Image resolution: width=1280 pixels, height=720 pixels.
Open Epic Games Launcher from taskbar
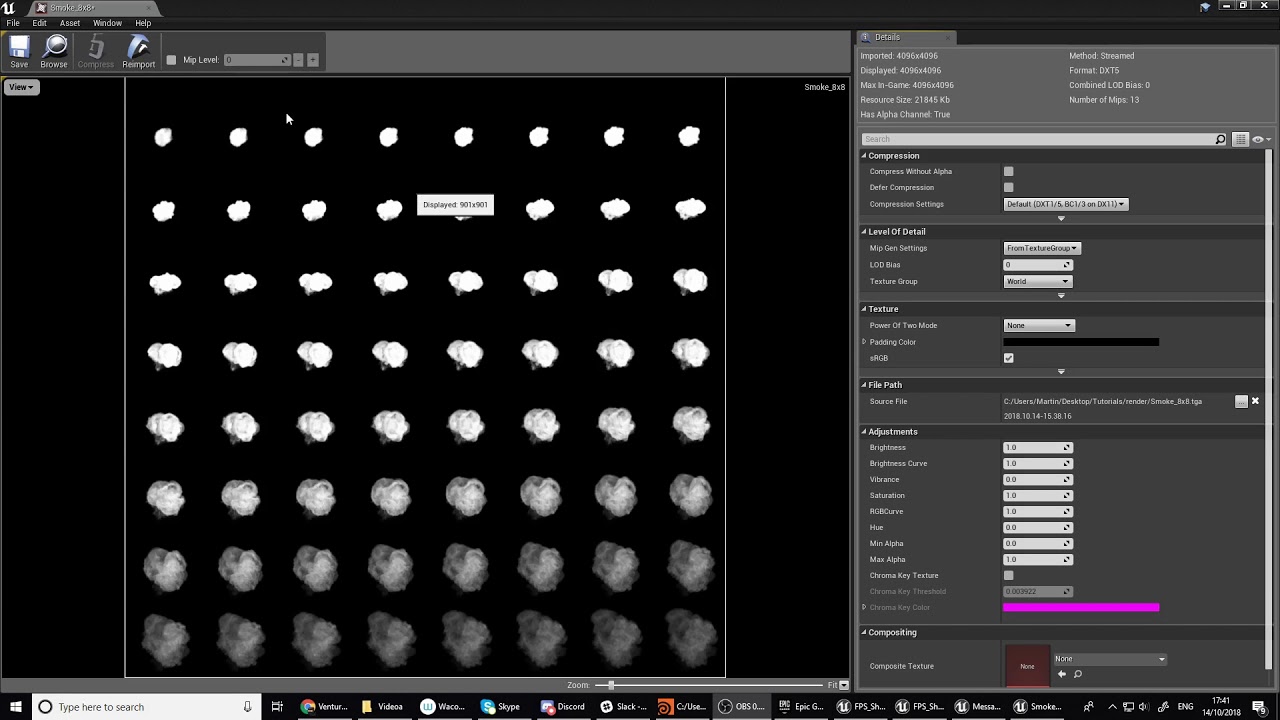click(801, 706)
